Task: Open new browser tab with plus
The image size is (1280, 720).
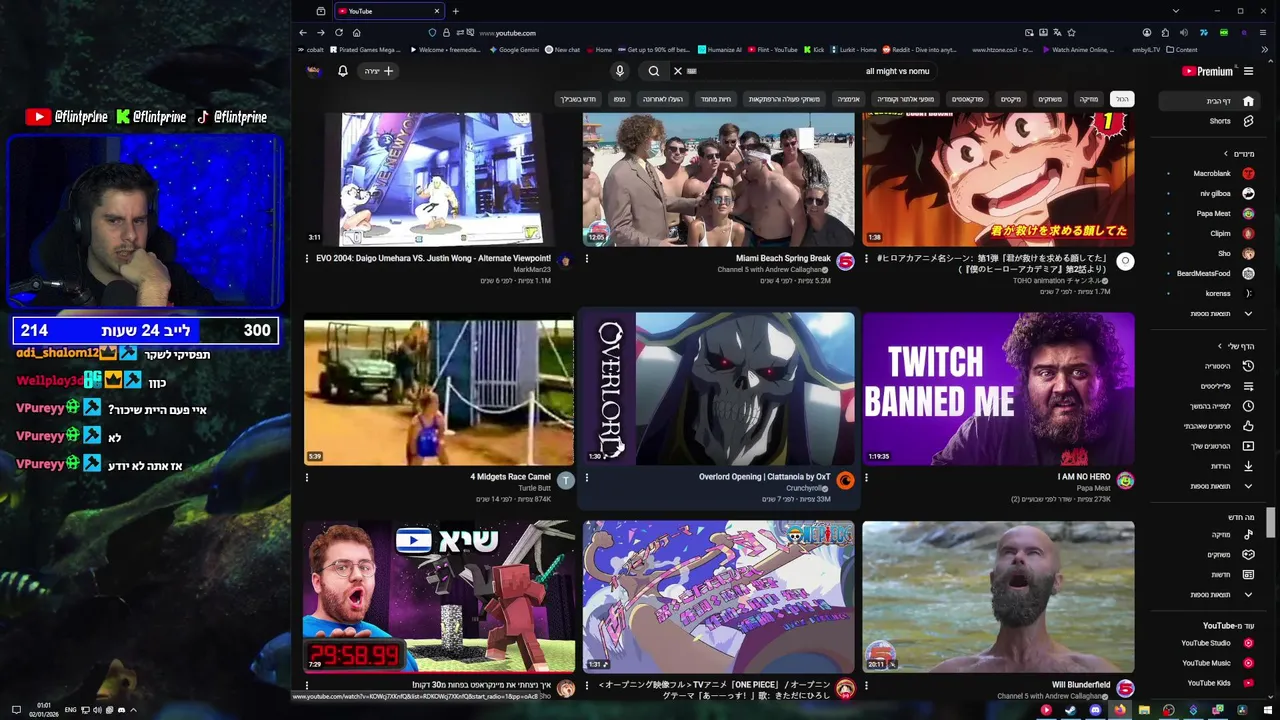Action: [455, 11]
